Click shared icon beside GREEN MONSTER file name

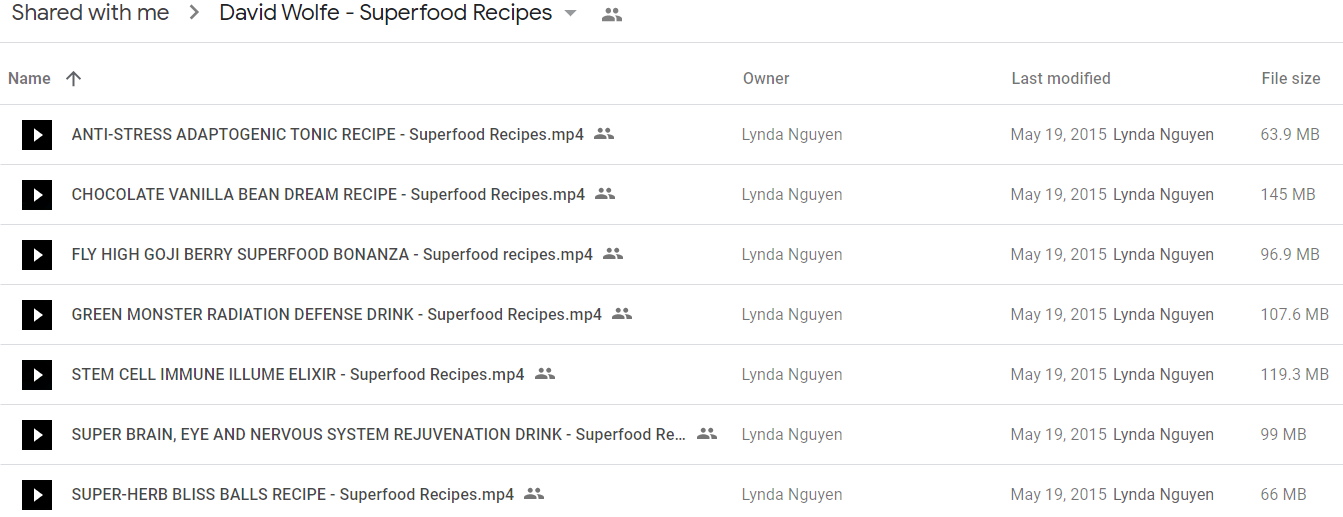[622, 314]
